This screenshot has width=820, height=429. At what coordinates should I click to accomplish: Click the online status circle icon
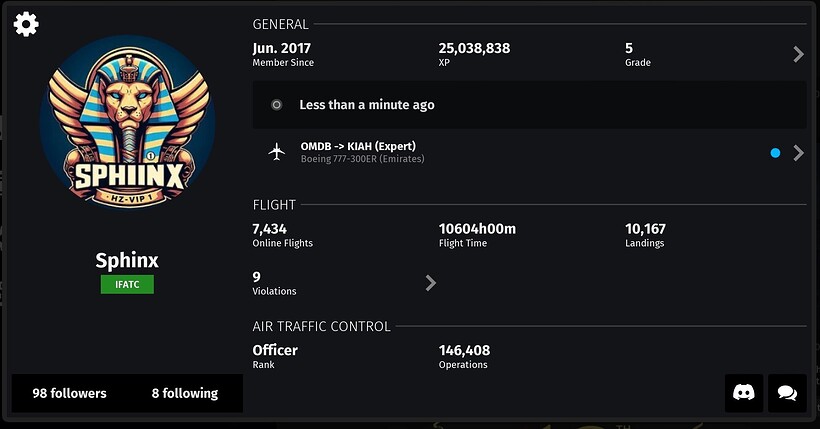tap(277, 105)
